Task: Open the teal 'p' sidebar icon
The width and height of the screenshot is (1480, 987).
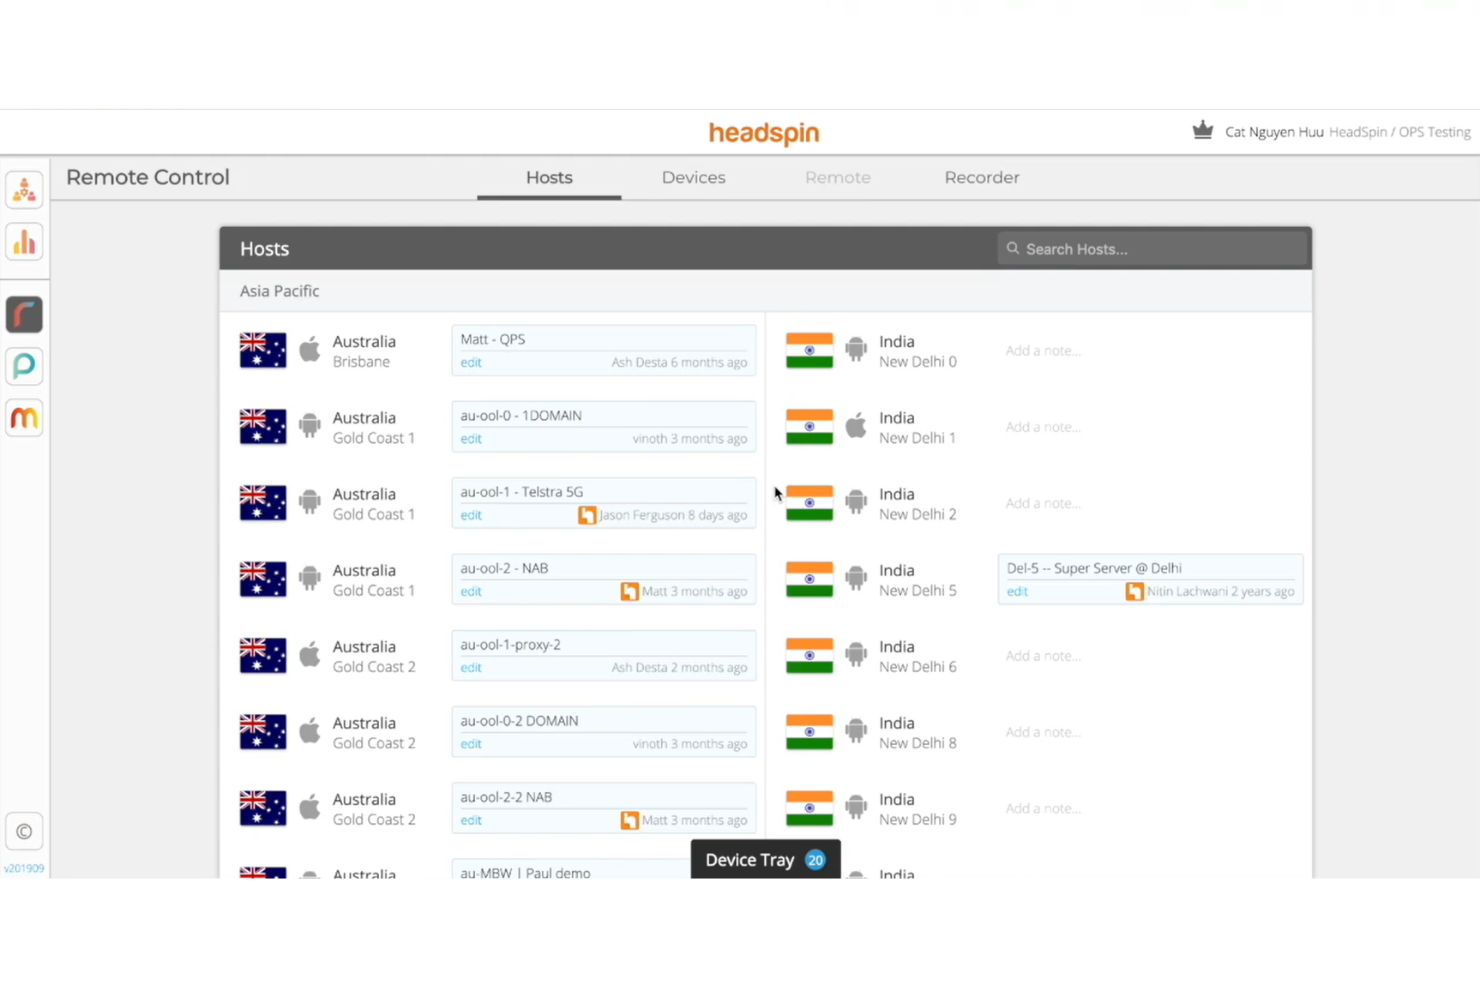Action: click(x=24, y=366)
